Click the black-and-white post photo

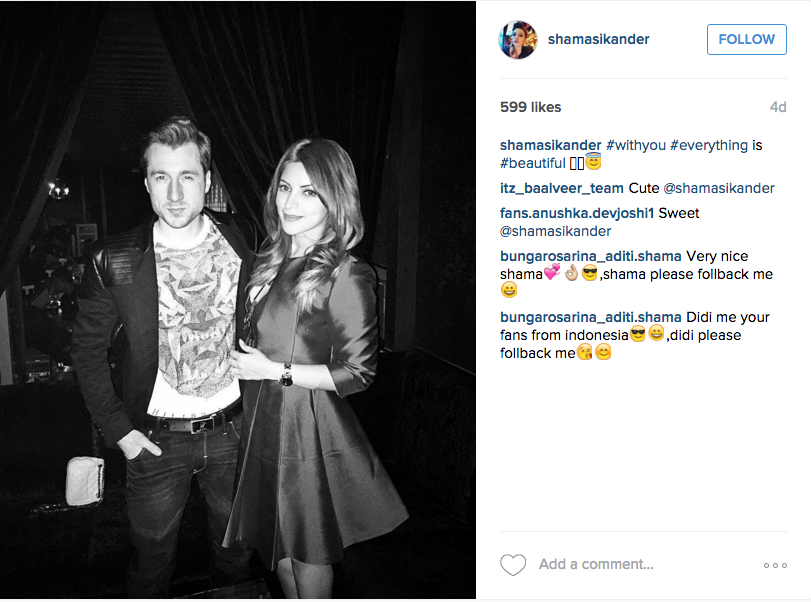pos(238,300)
